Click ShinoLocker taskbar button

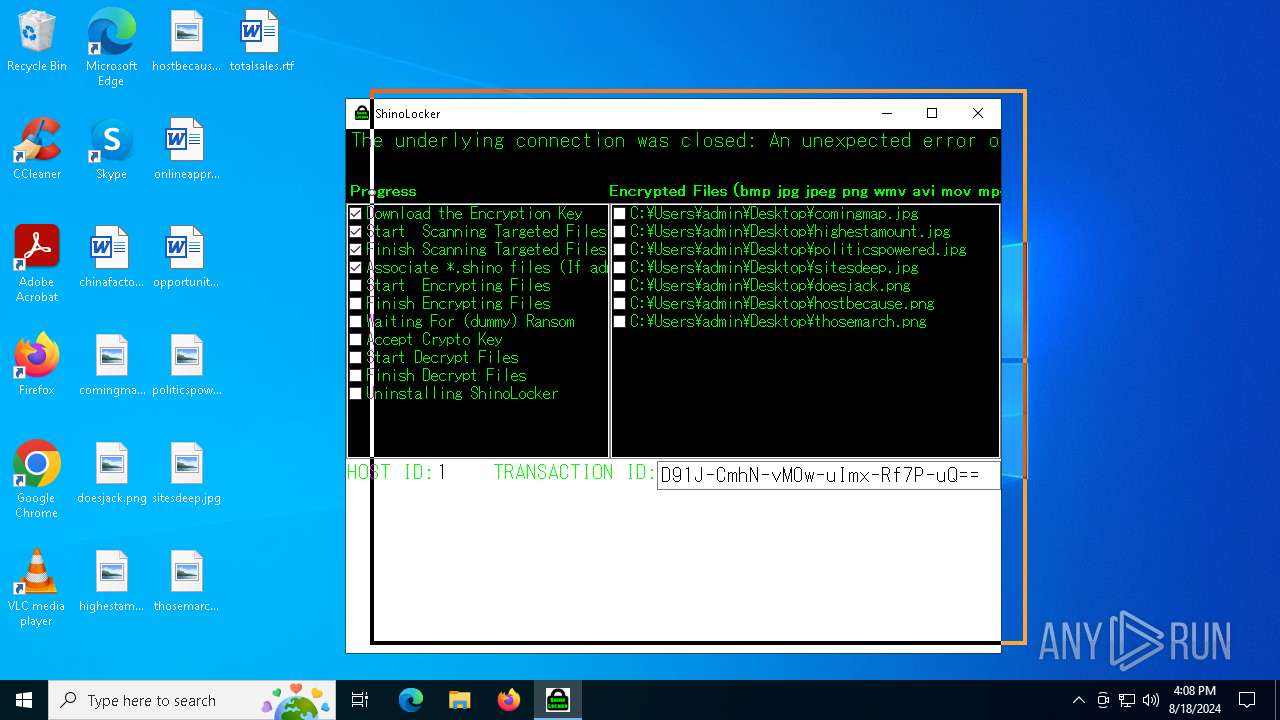pos(557,700)
